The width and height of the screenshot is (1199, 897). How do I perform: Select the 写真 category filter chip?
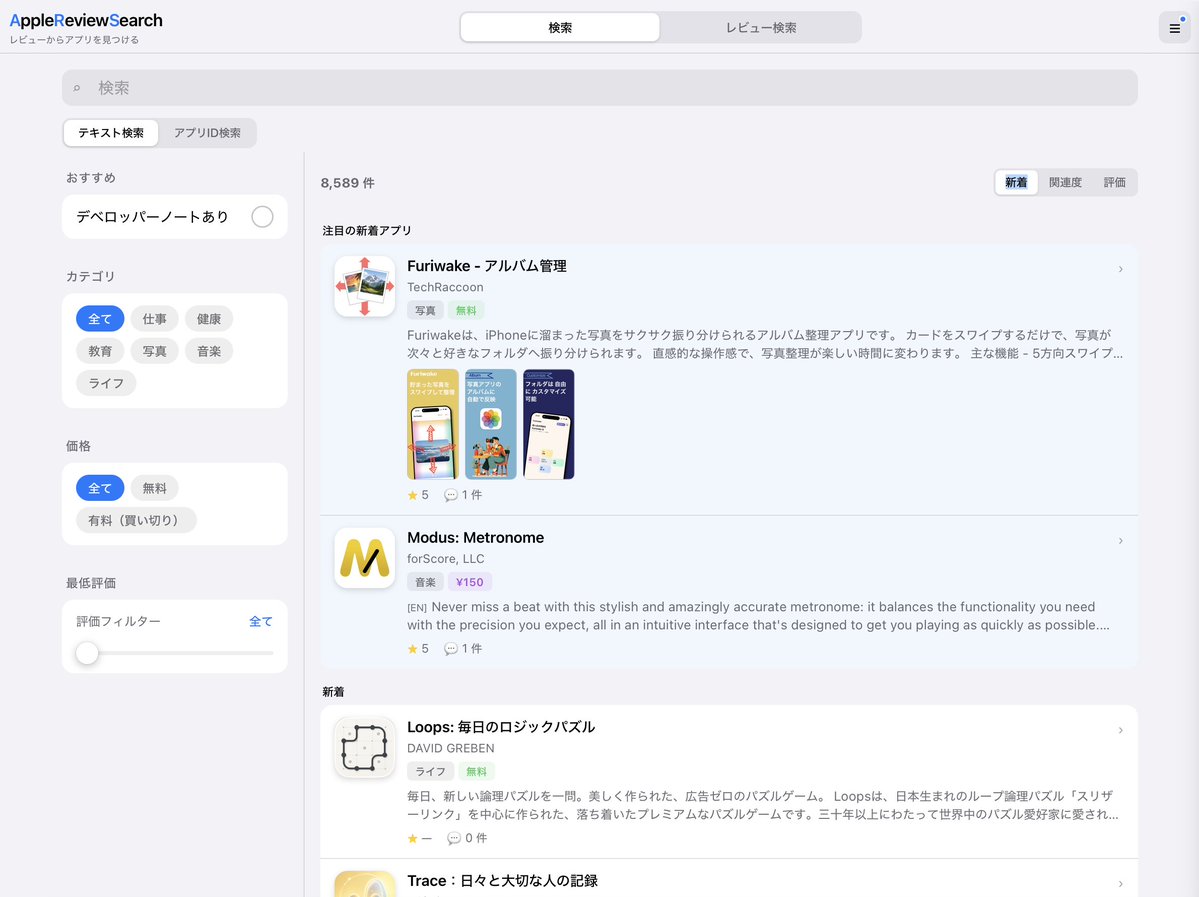click(x=154, y=351)
